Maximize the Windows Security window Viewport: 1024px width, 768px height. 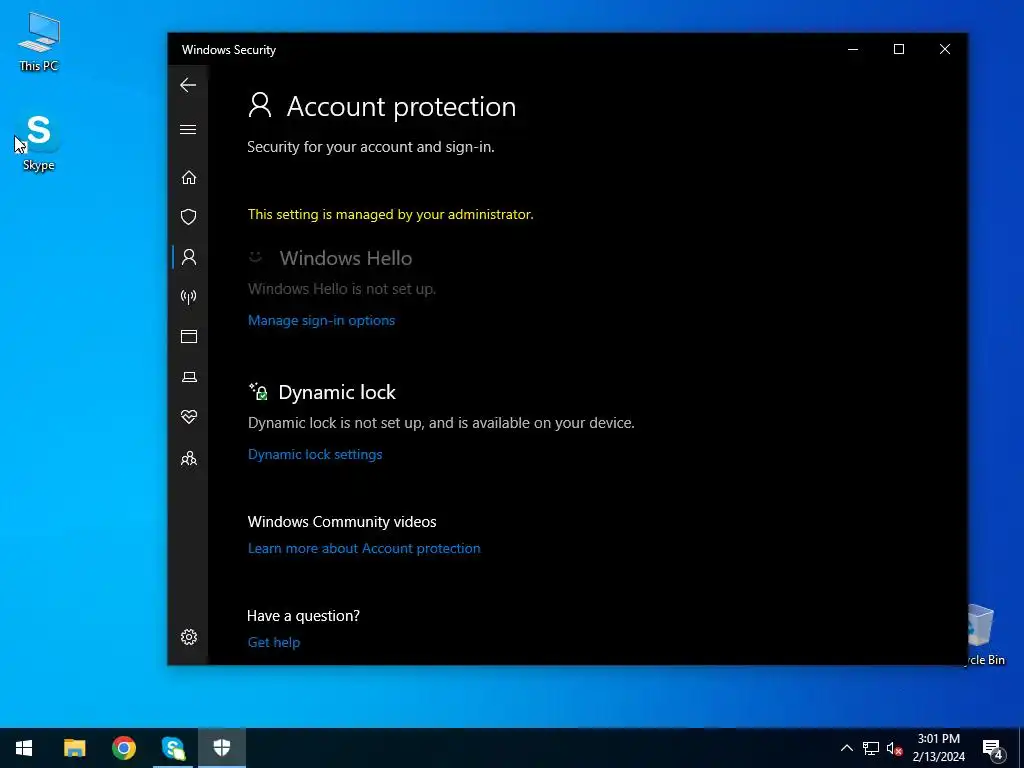coord(899,50)
